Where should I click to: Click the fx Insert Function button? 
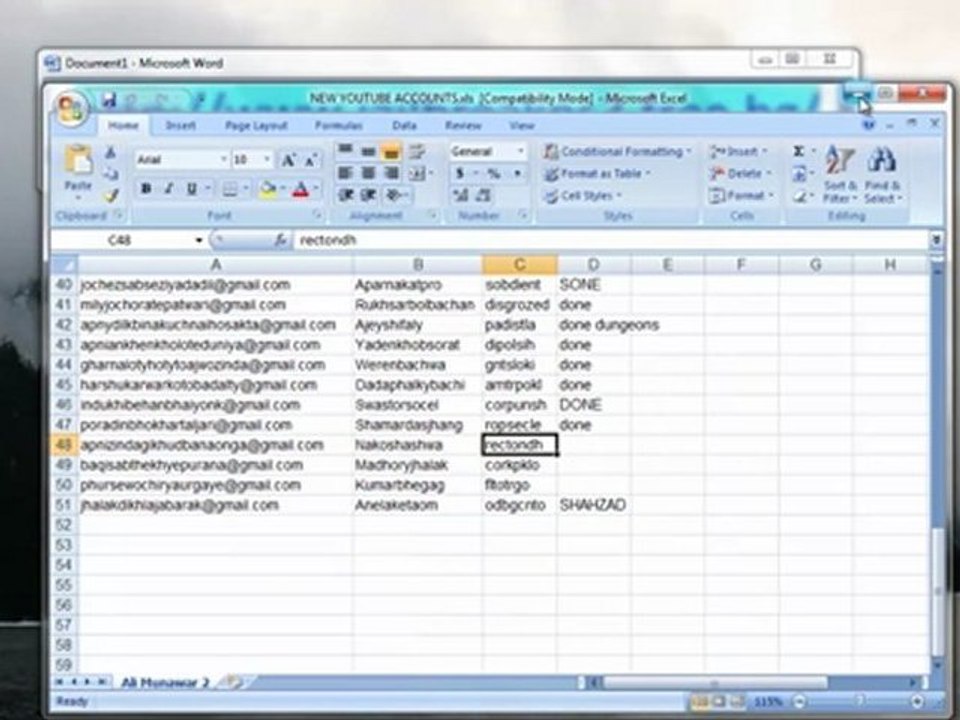[x=281, y=240]
